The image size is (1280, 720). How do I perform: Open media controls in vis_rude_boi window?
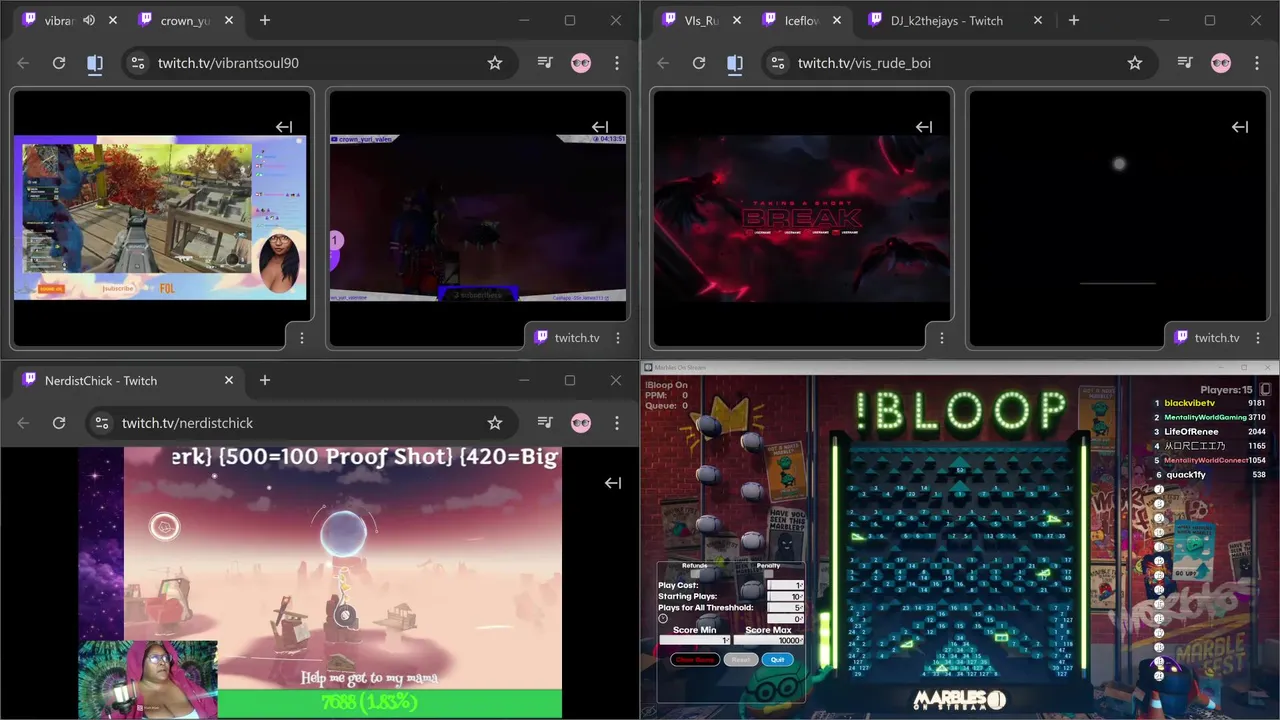(x=1185, y=63)
